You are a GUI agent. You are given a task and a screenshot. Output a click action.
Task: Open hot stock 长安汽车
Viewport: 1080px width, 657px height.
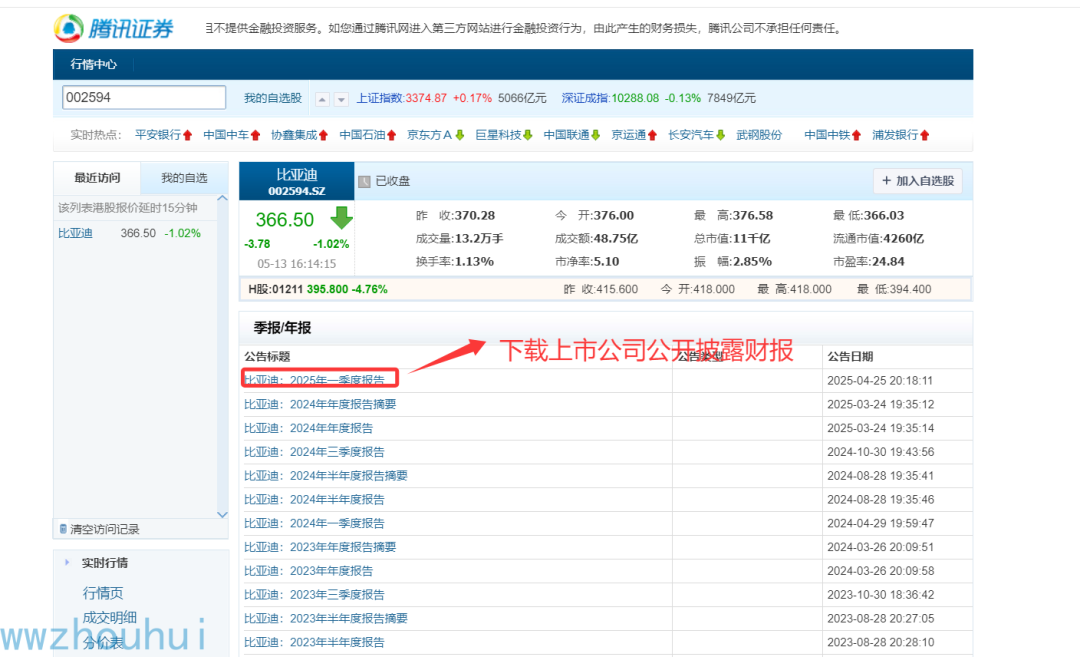point(691,135)
